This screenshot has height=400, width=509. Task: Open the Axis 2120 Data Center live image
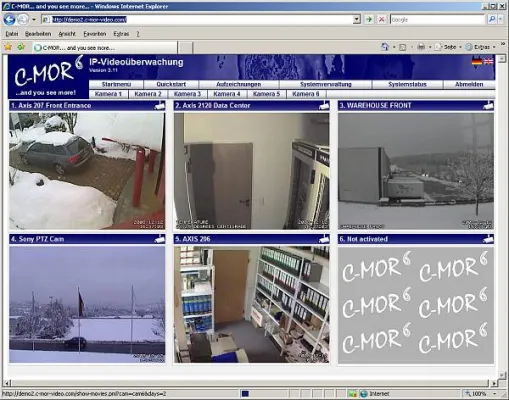tap(252, 171)
